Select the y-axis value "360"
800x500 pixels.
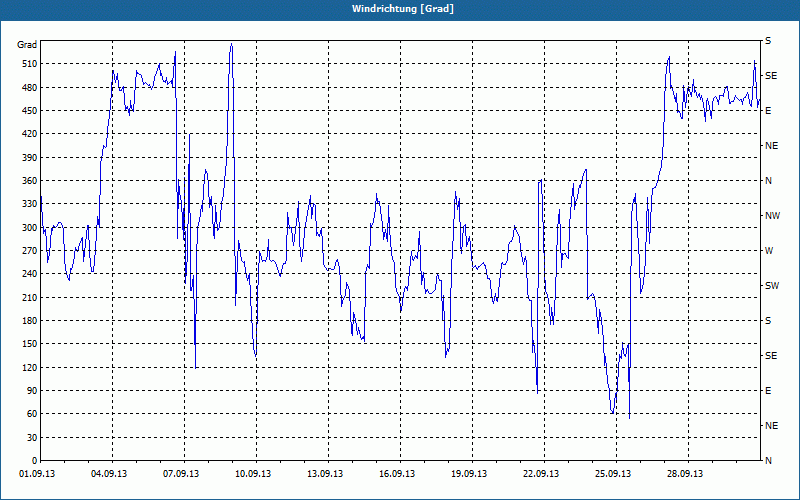(x=30, y=181)
